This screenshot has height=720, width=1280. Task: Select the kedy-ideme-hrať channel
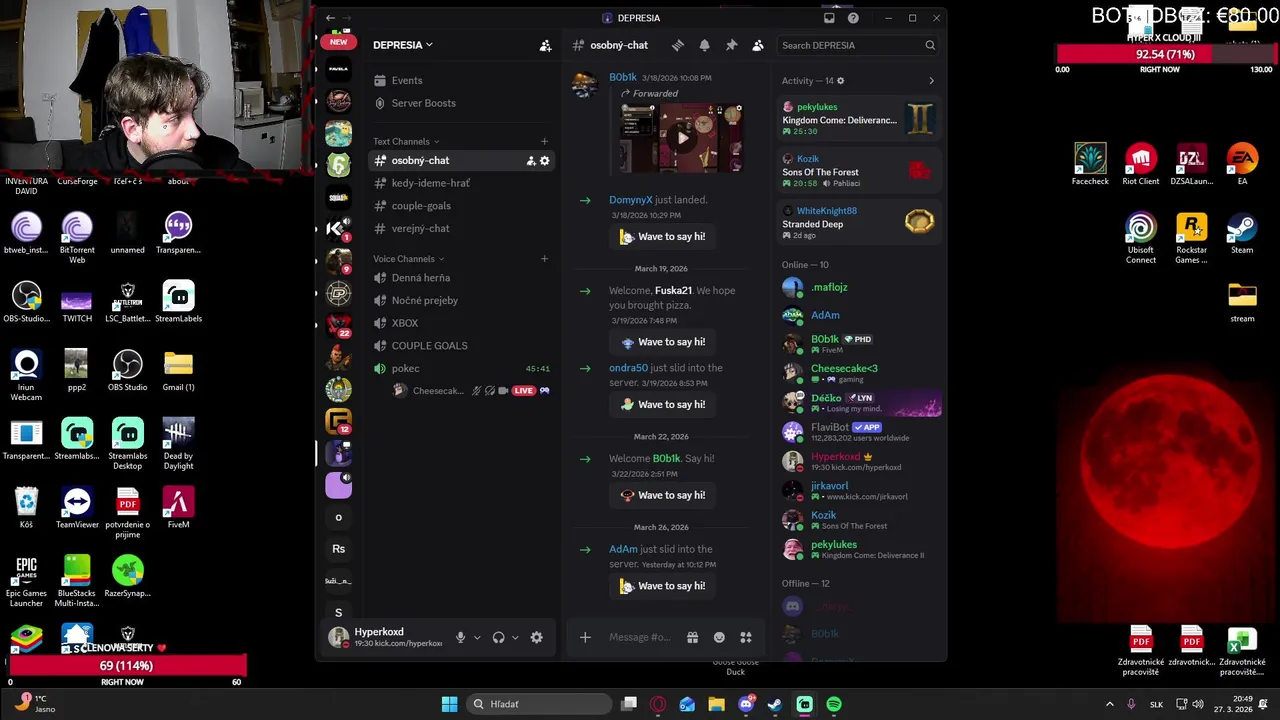(461, 183)
